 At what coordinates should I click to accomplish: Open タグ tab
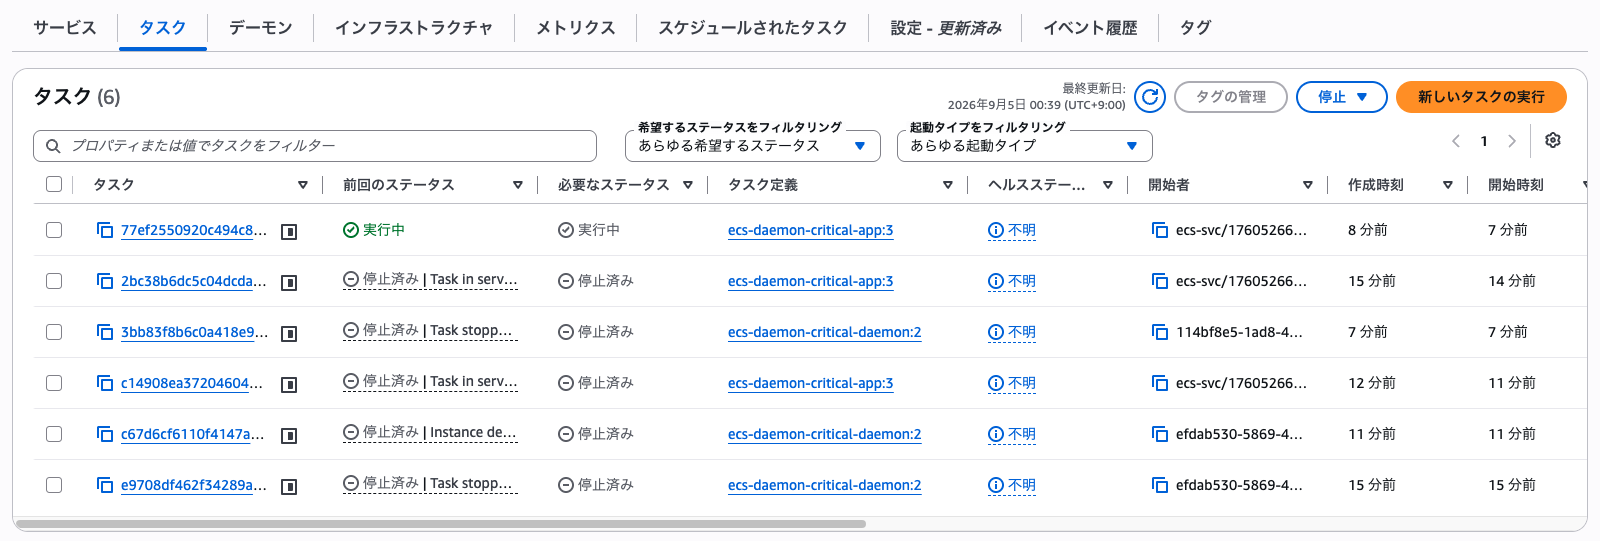pos(1195,28)
